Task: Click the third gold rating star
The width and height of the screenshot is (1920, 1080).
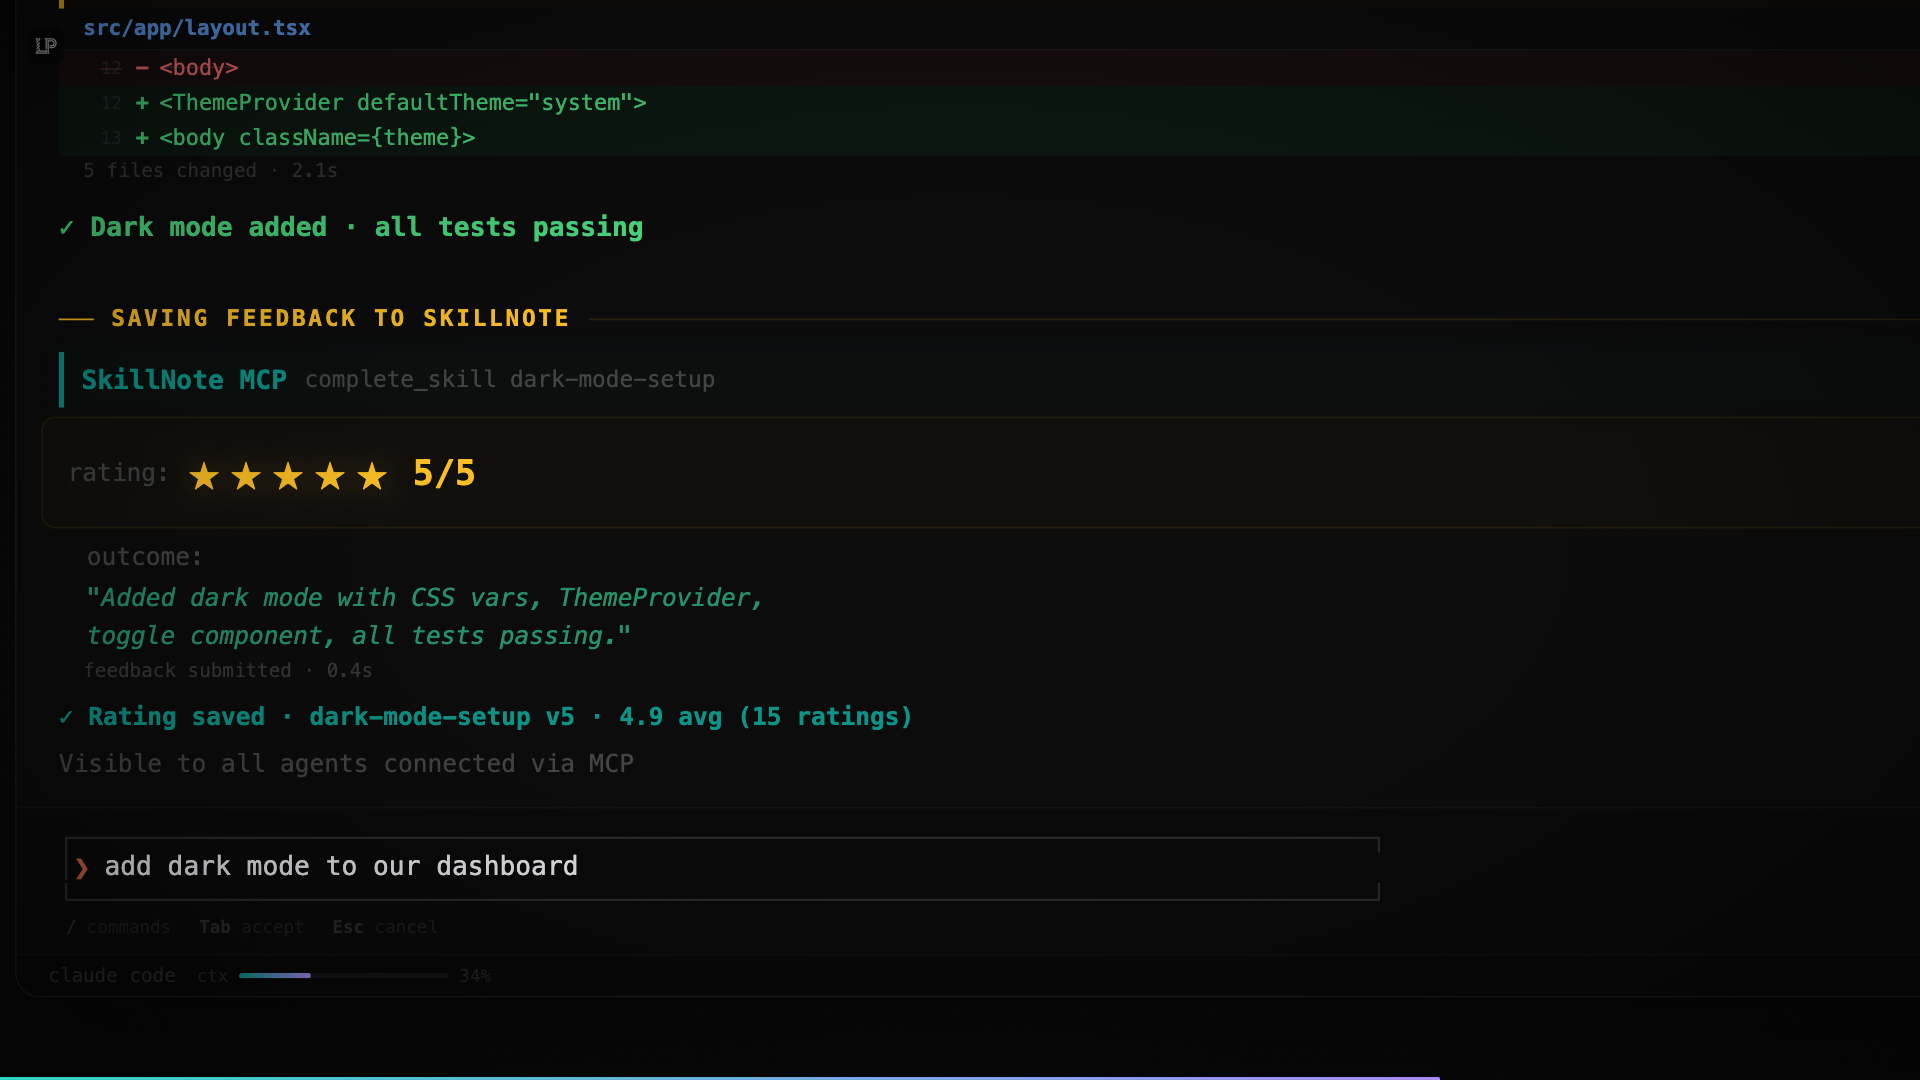Action: coord(288,476)
